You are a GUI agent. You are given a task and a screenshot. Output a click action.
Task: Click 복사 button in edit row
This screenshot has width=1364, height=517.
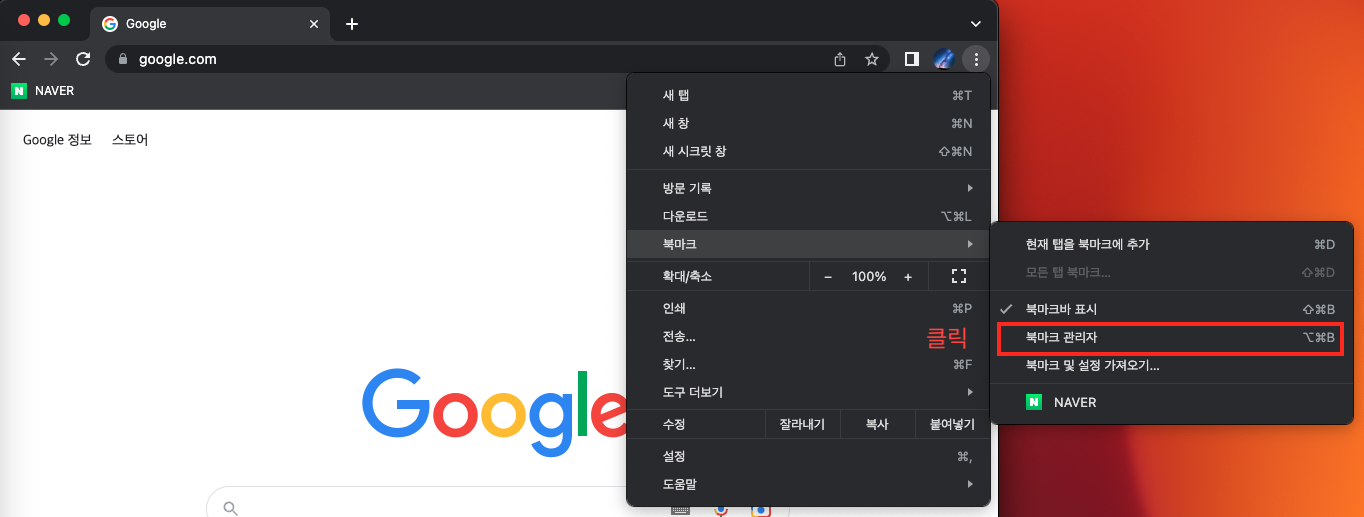tap(877, 424)
